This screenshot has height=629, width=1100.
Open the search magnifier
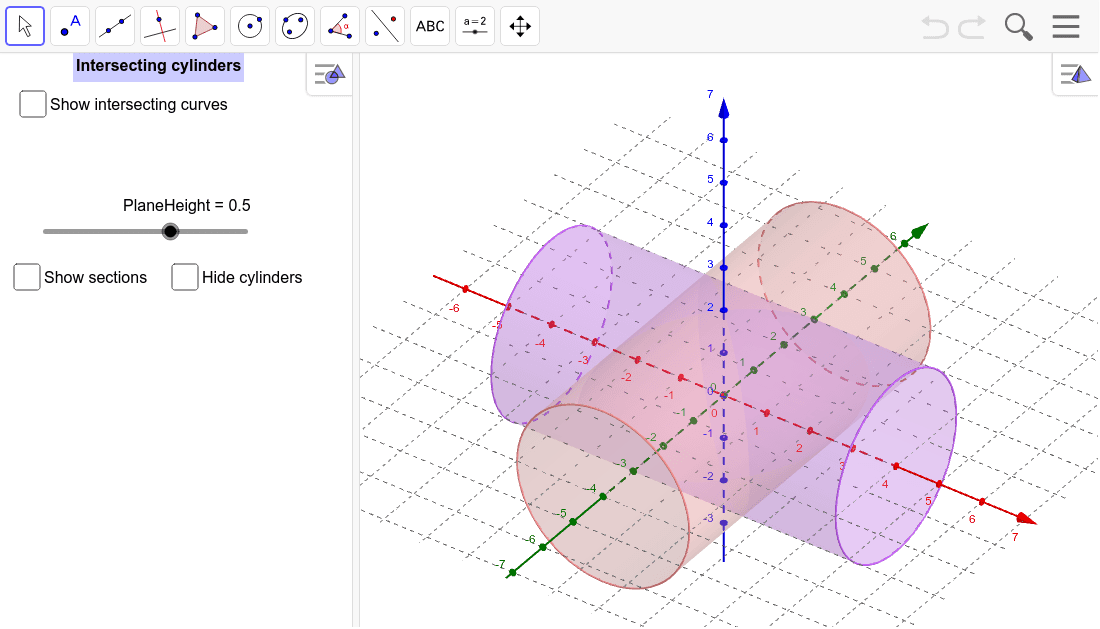(1018, 27)
